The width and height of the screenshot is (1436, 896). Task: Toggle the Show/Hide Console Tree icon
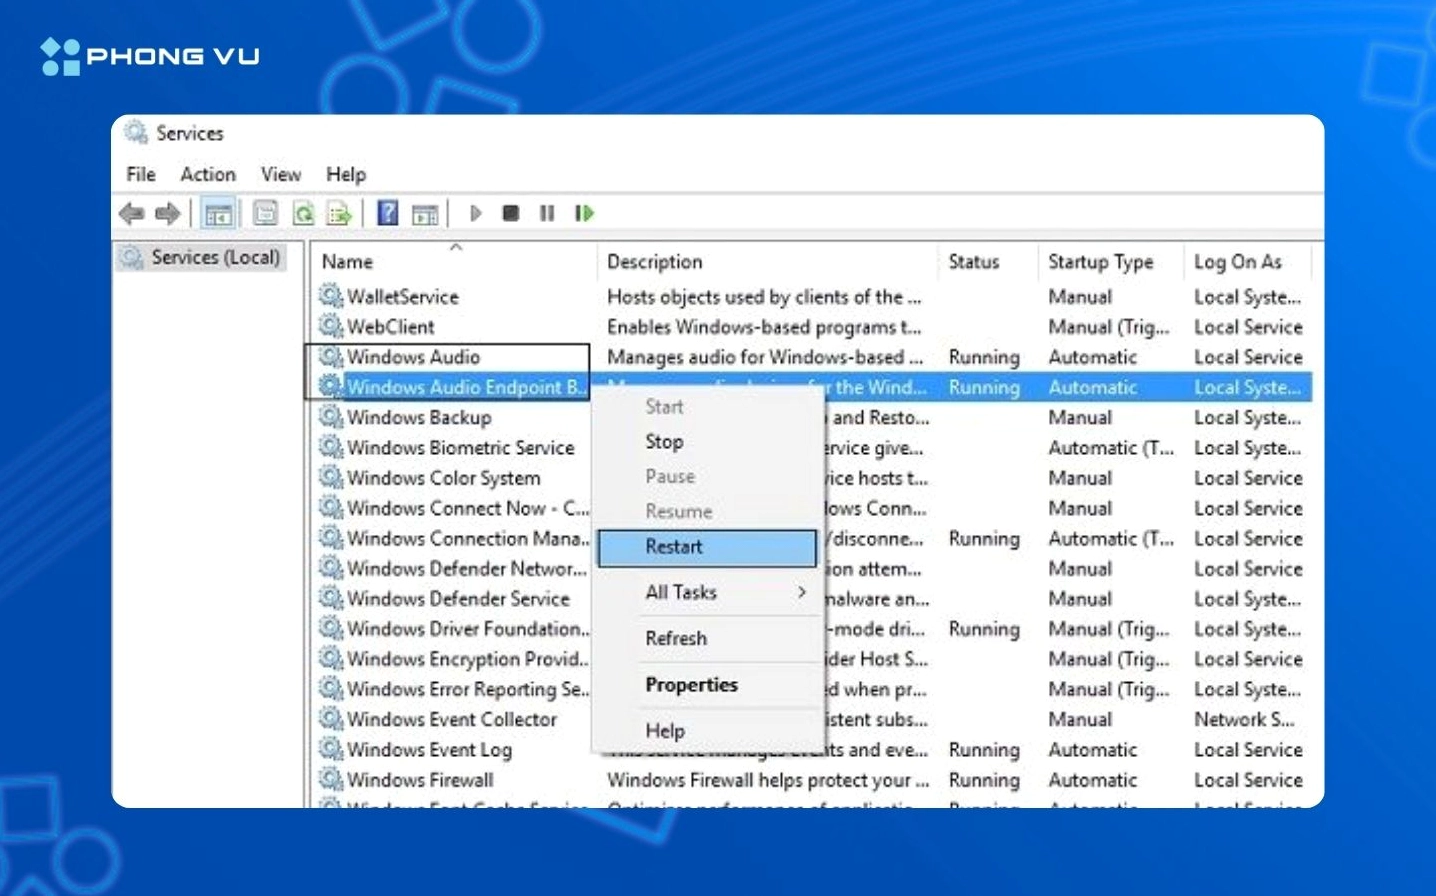tap(218, 213)
